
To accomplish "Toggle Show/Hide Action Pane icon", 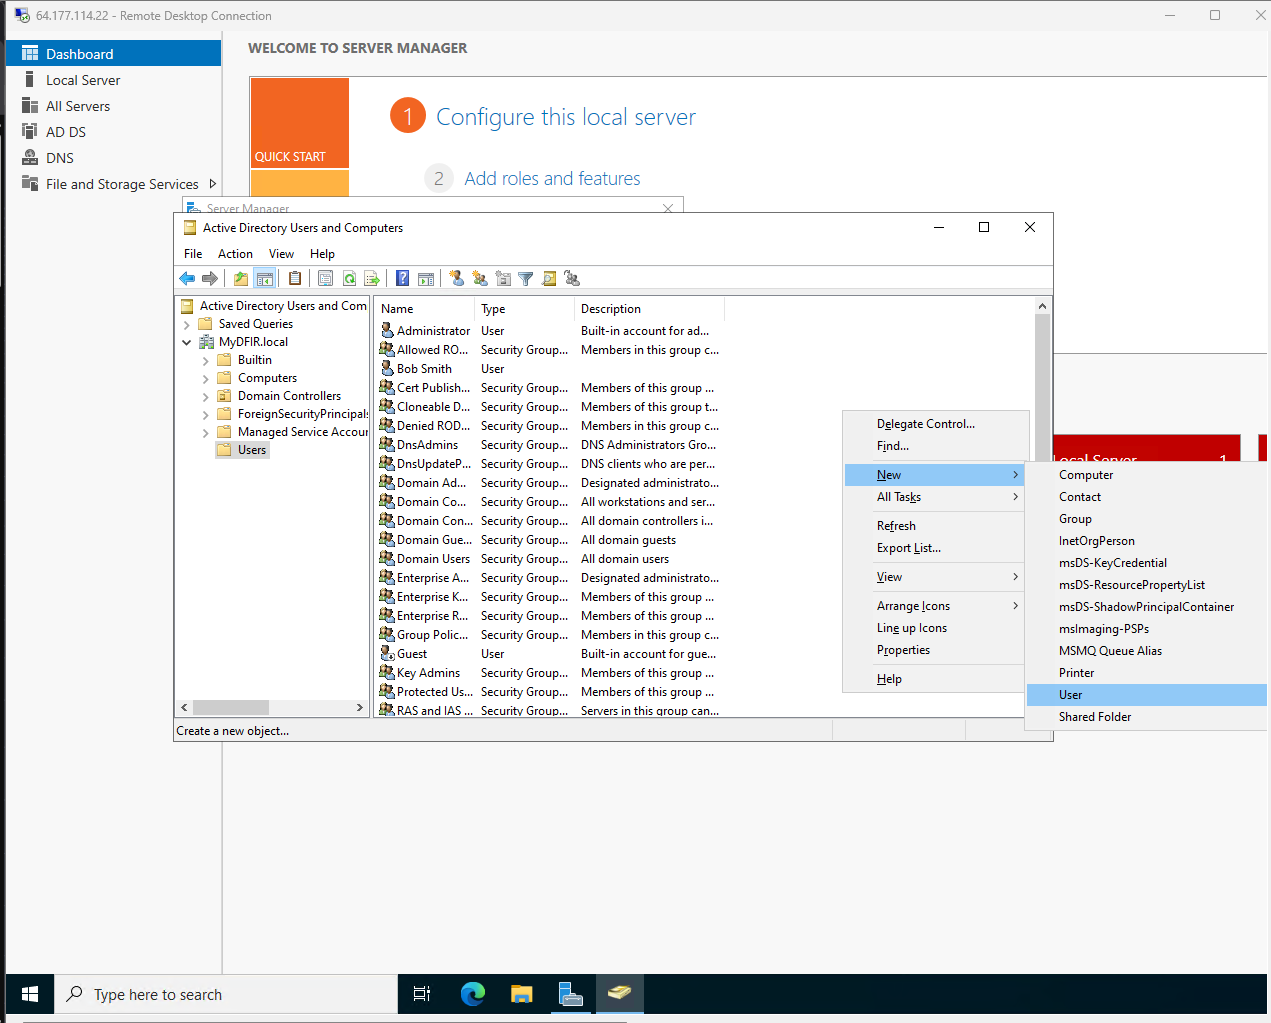I will (426, 278).
